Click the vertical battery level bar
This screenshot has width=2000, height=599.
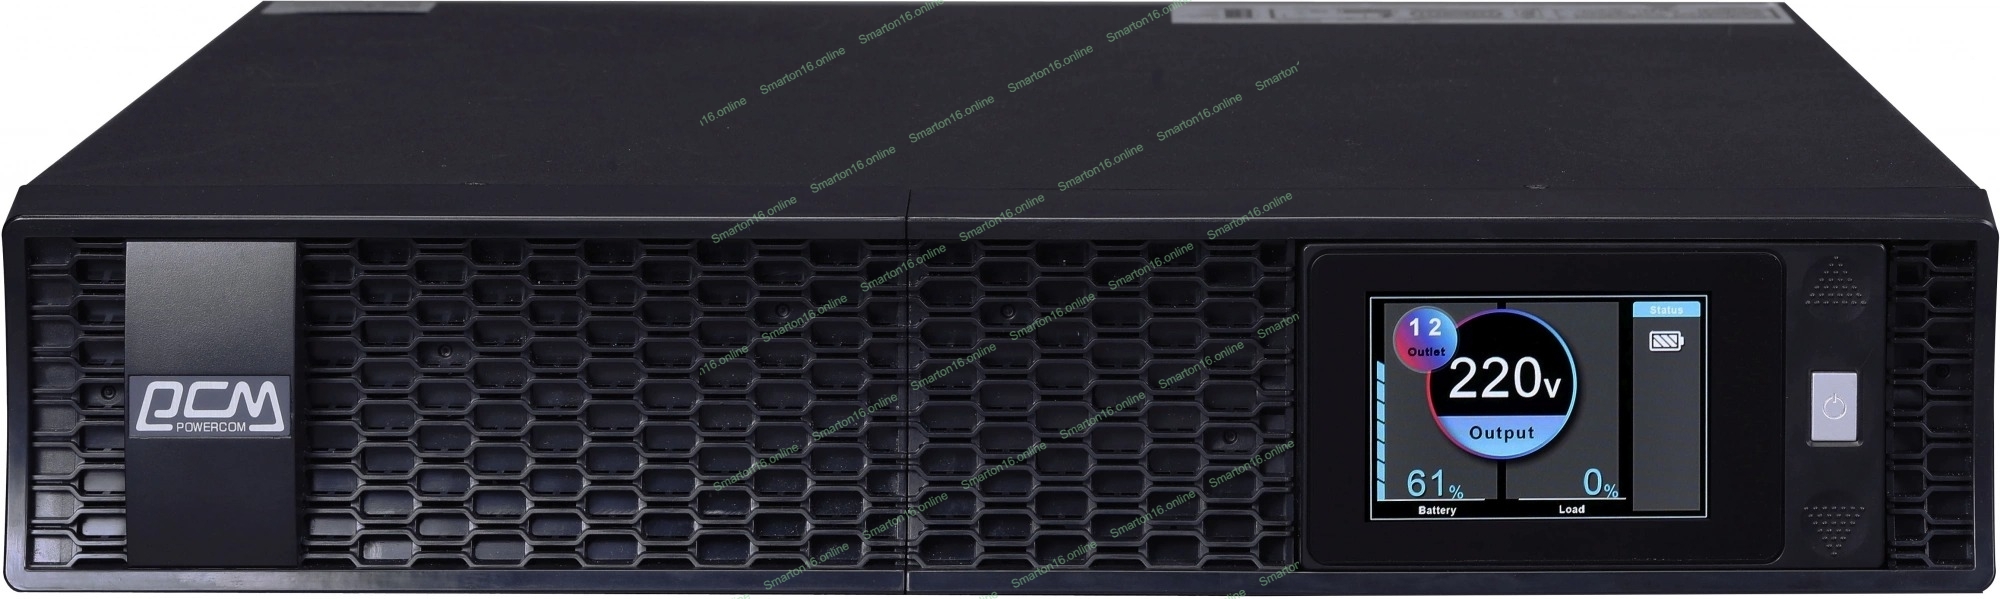(1383, 435)
